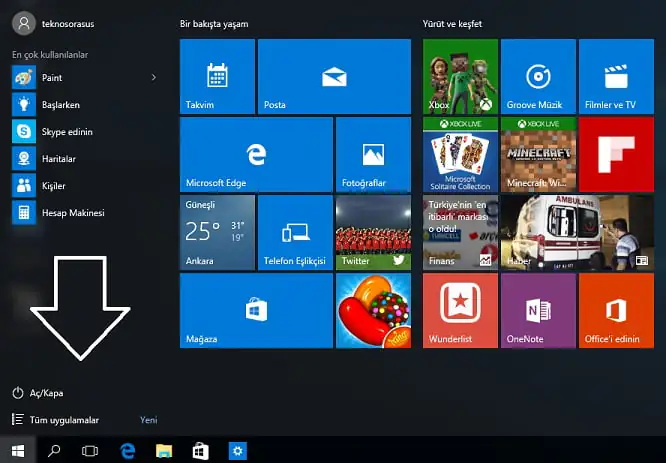
Task: Expand the Paint jump list arrow
Action: pos(153,77)
